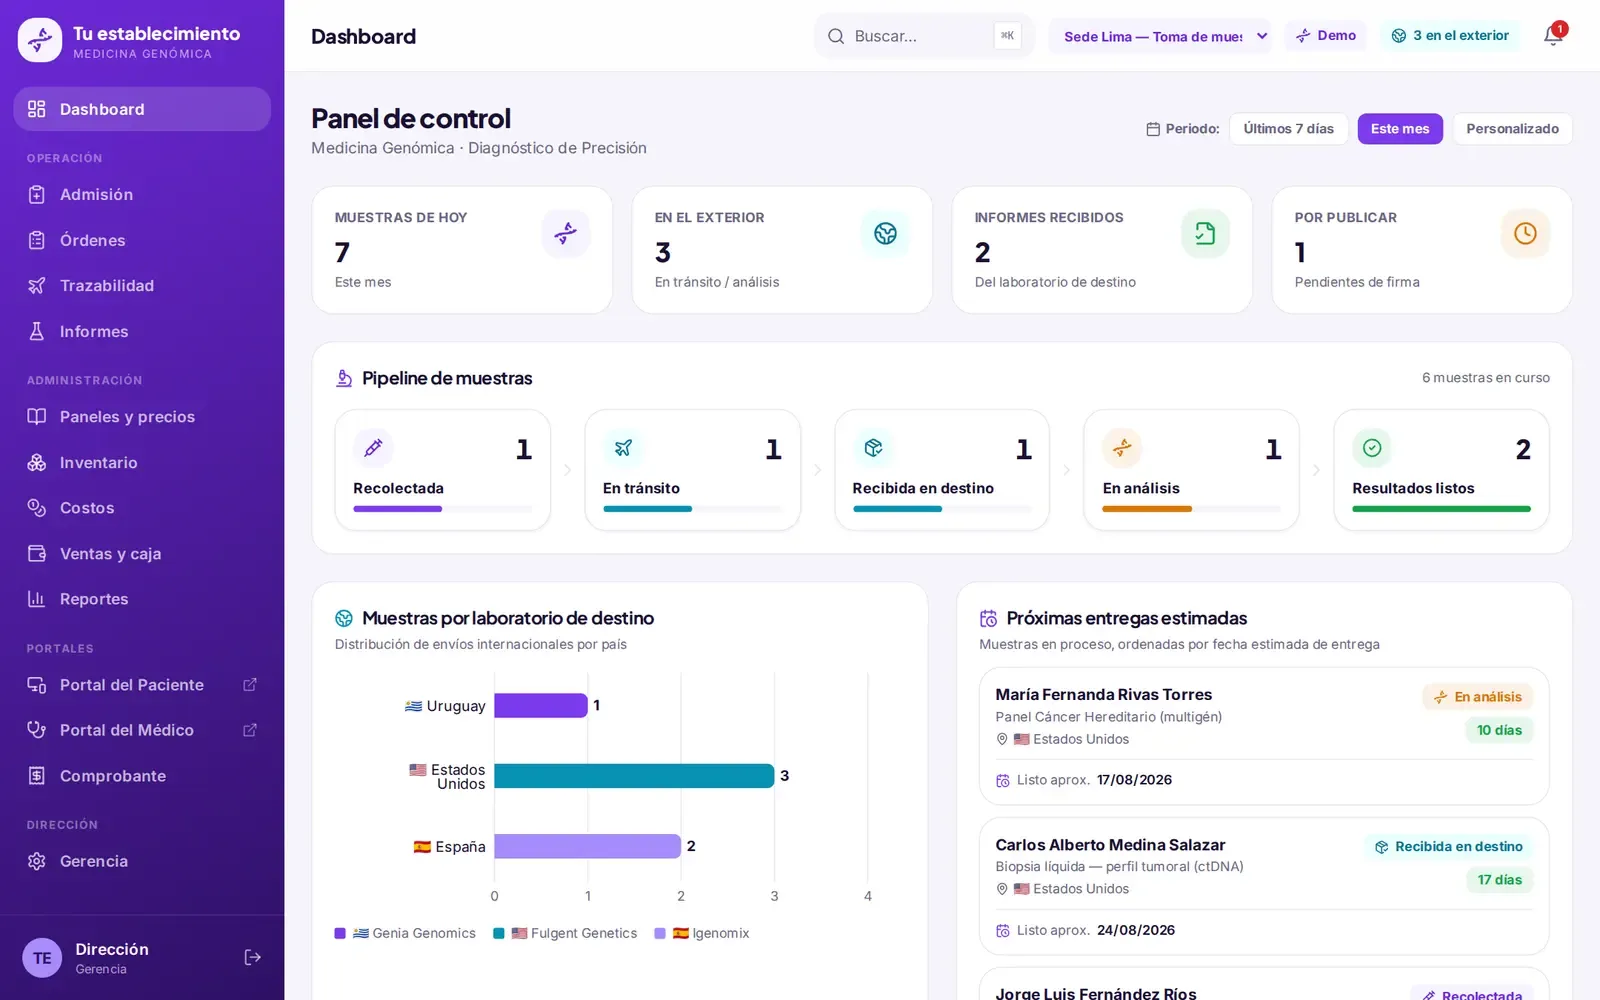Image resolution: width=1600 pixels, height=1000 pixels.
Task: Select the Personalizado period
Action: [x=1512, y=129]
